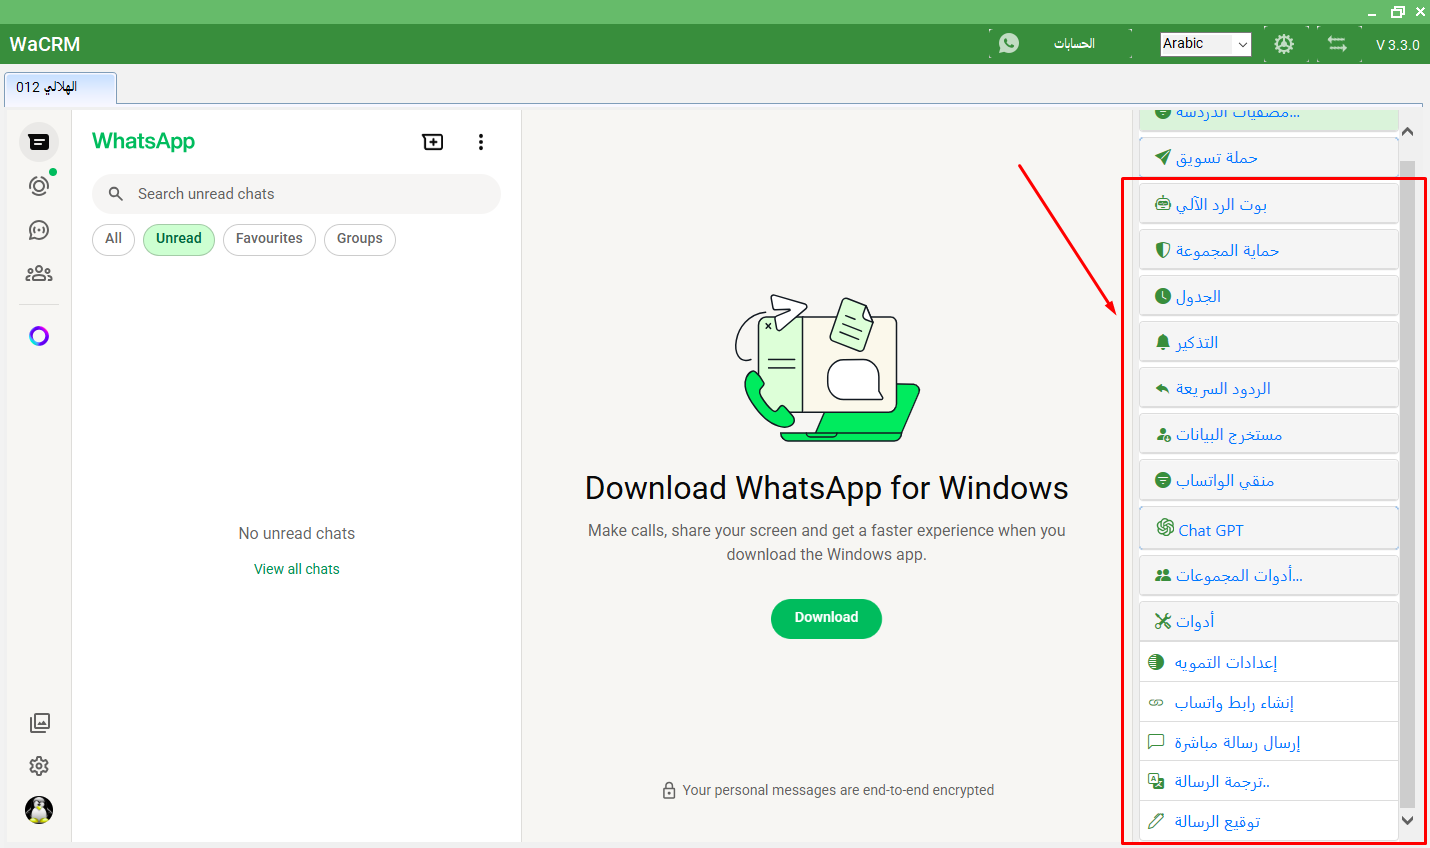This screenshot has height=848, width=1430.
Task: Collapse the أدوات tools section
Action: pos(1268,621)
